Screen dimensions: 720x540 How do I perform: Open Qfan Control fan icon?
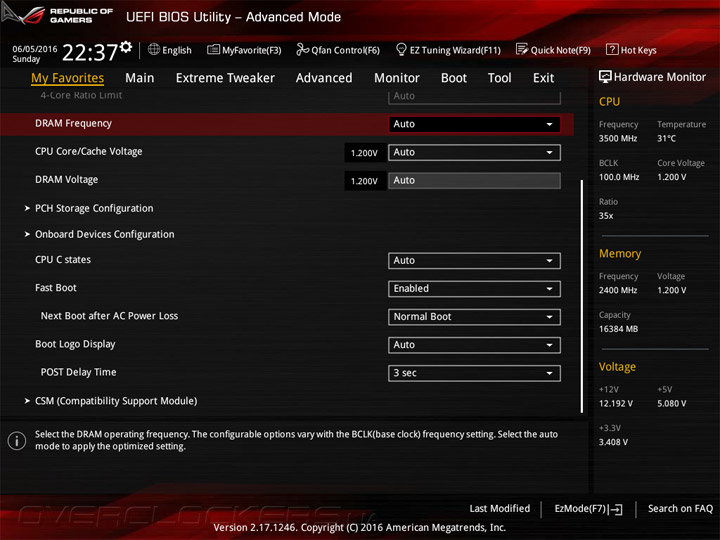tap(303, 50)
